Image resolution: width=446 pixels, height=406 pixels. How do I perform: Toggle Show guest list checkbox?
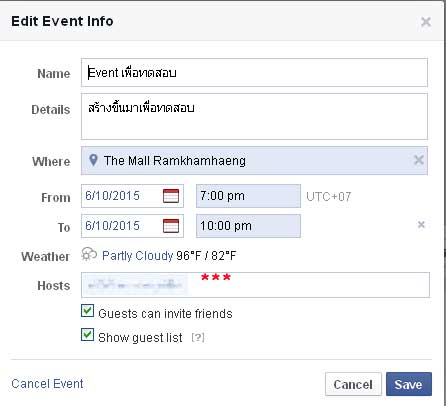point(87,335)
